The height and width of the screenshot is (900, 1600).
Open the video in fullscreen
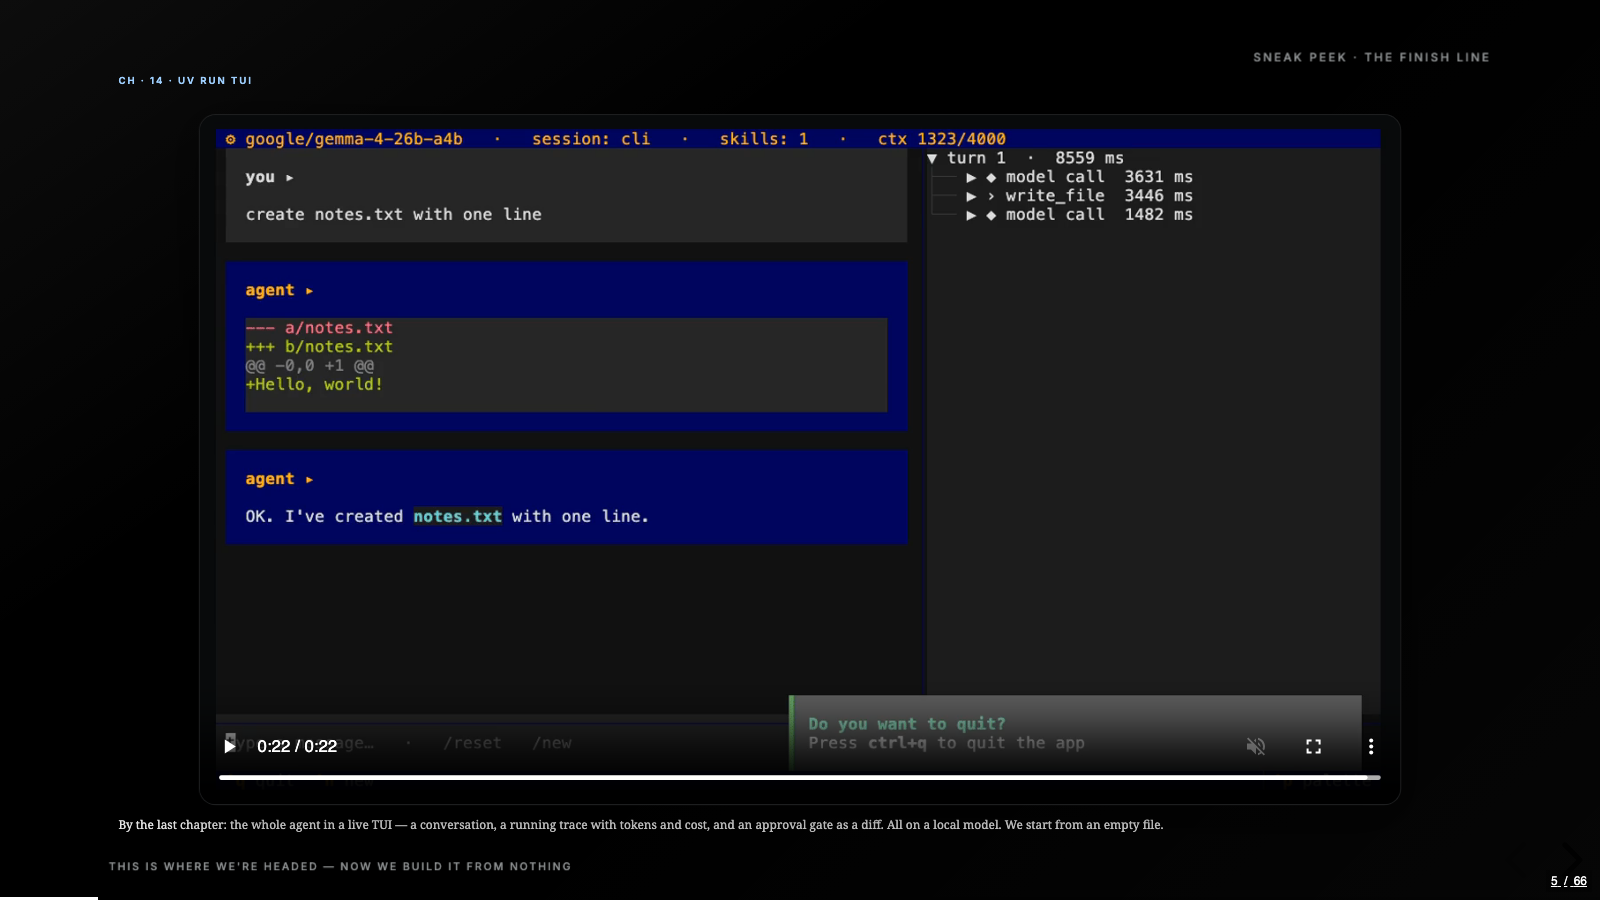coord(1314,746)
